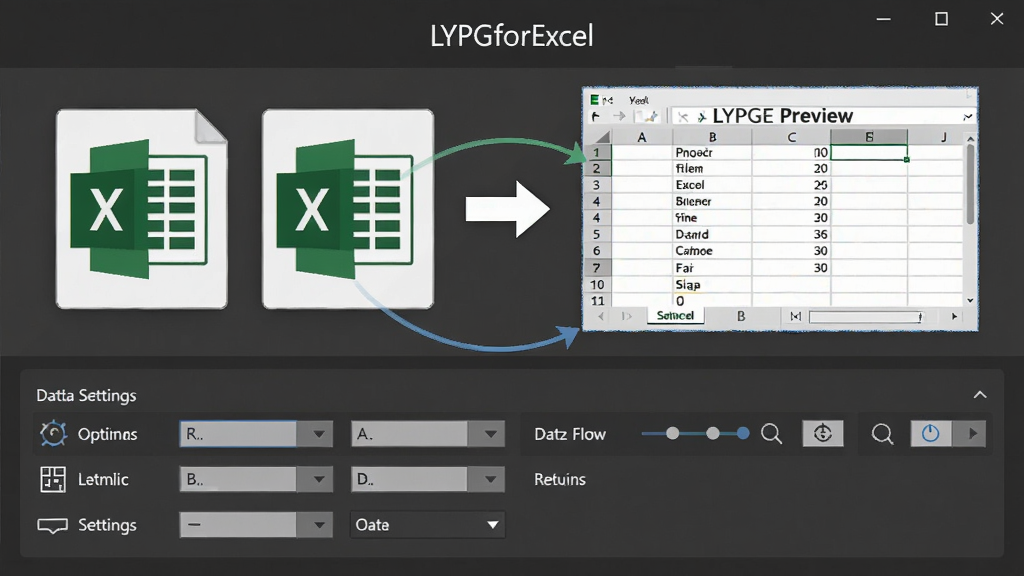Click column B header in preview
Viewport: 1024px width, 576px height.
[712, 137]
